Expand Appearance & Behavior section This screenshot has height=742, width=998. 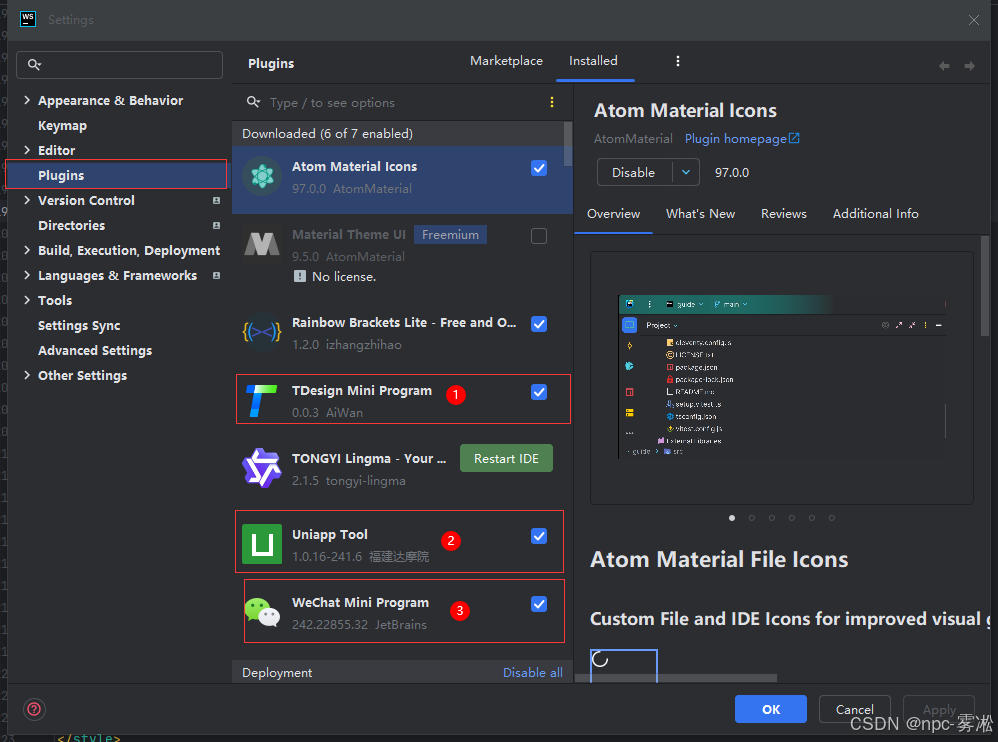(27, 100)
